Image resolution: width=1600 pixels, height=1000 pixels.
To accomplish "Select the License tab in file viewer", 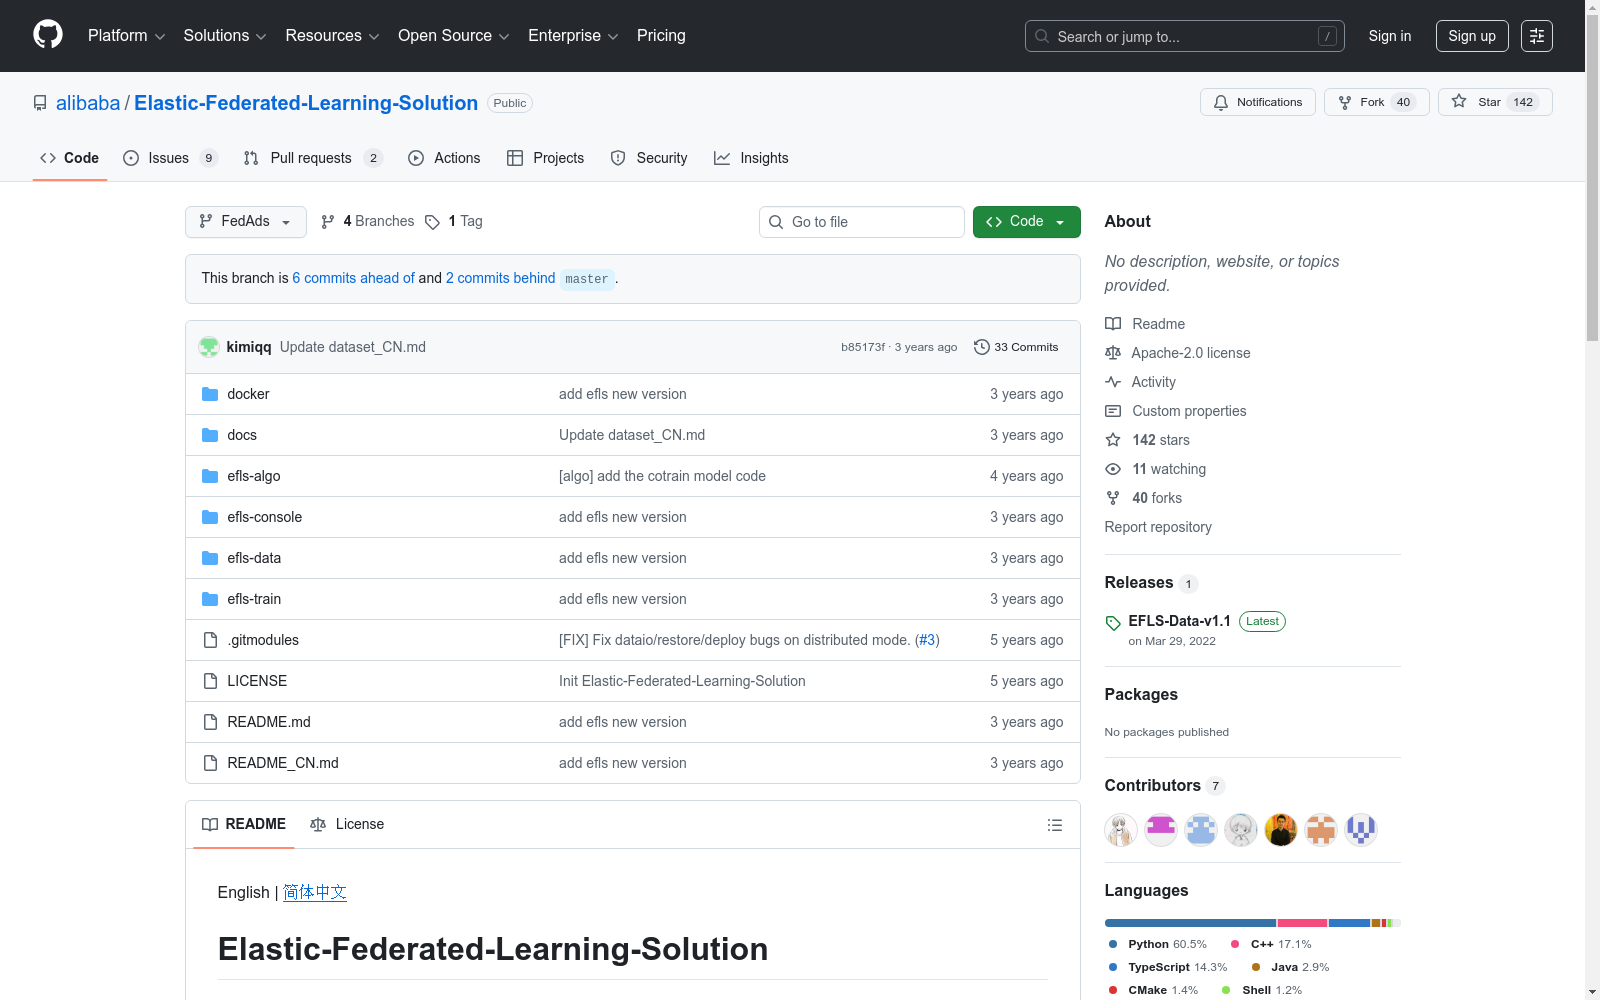I will click(347, 824).
